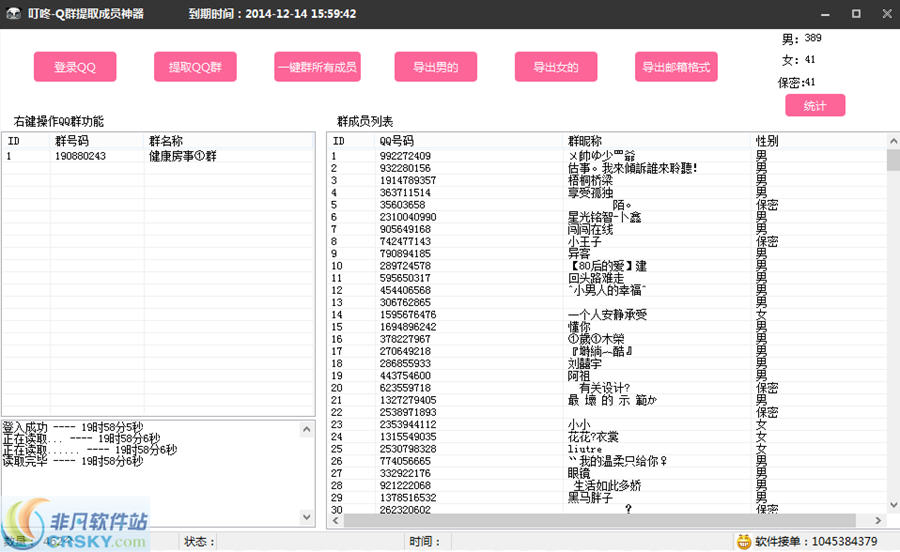Click the 导出男的 button
Viewport: 900px width, 552px height.
(x=436, y=67)
